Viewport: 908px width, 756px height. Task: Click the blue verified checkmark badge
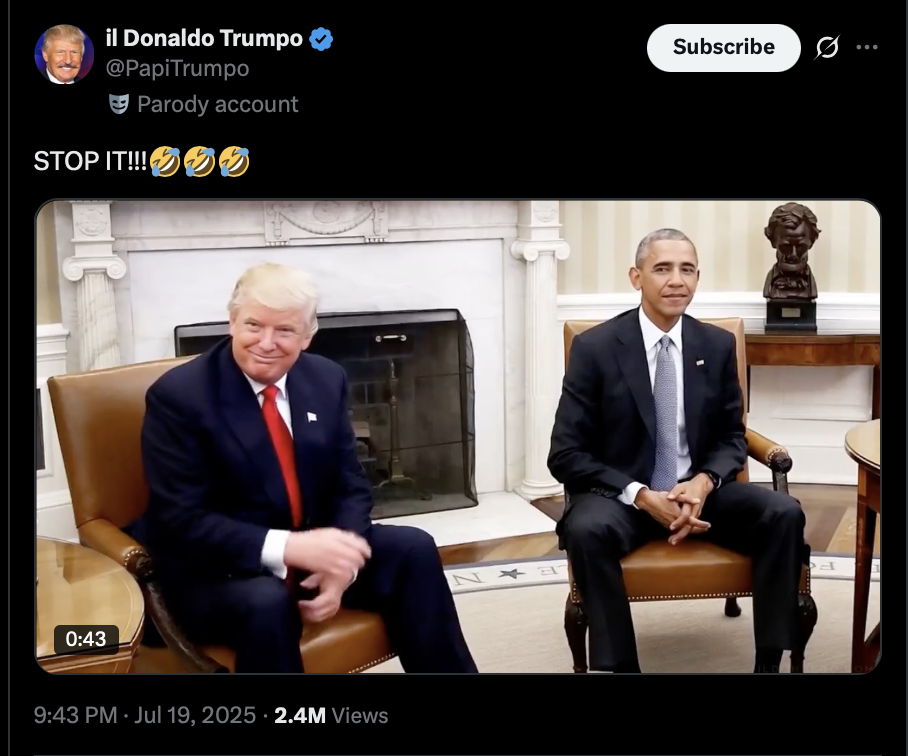(321, 39)
